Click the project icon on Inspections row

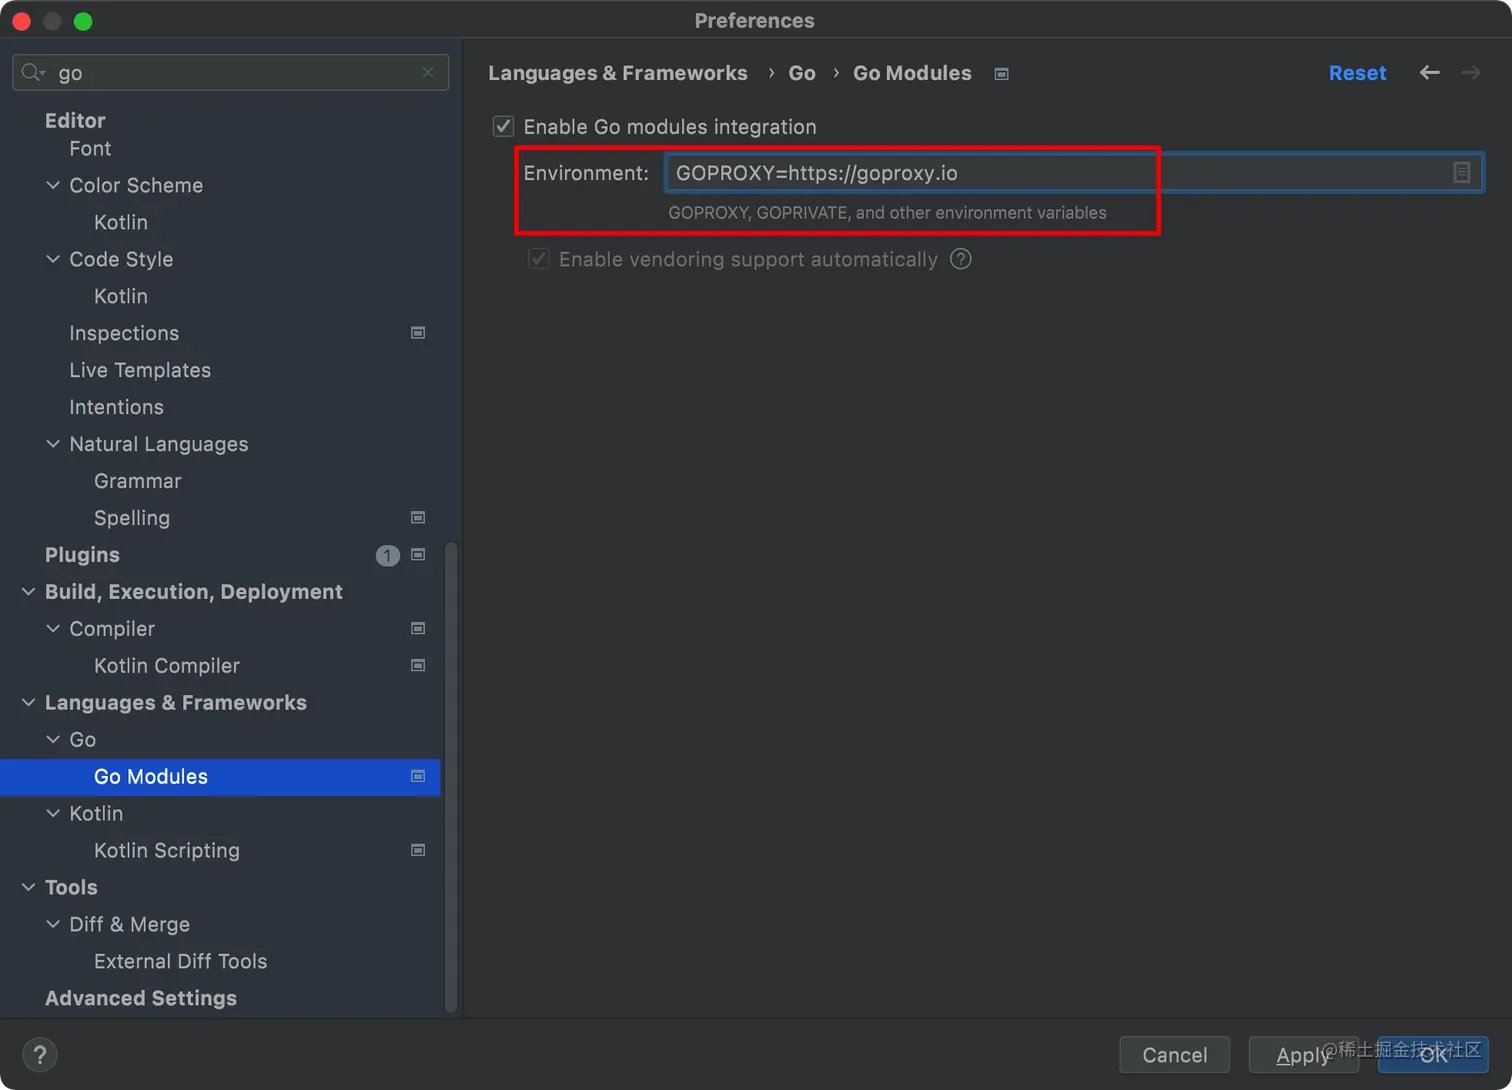[418, 333]
